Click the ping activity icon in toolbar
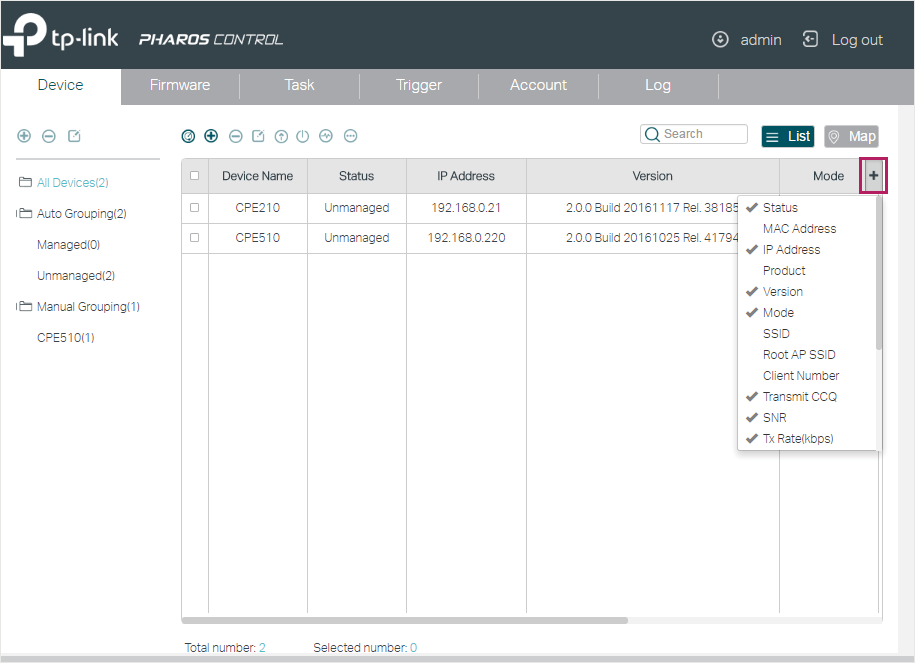 326,136
